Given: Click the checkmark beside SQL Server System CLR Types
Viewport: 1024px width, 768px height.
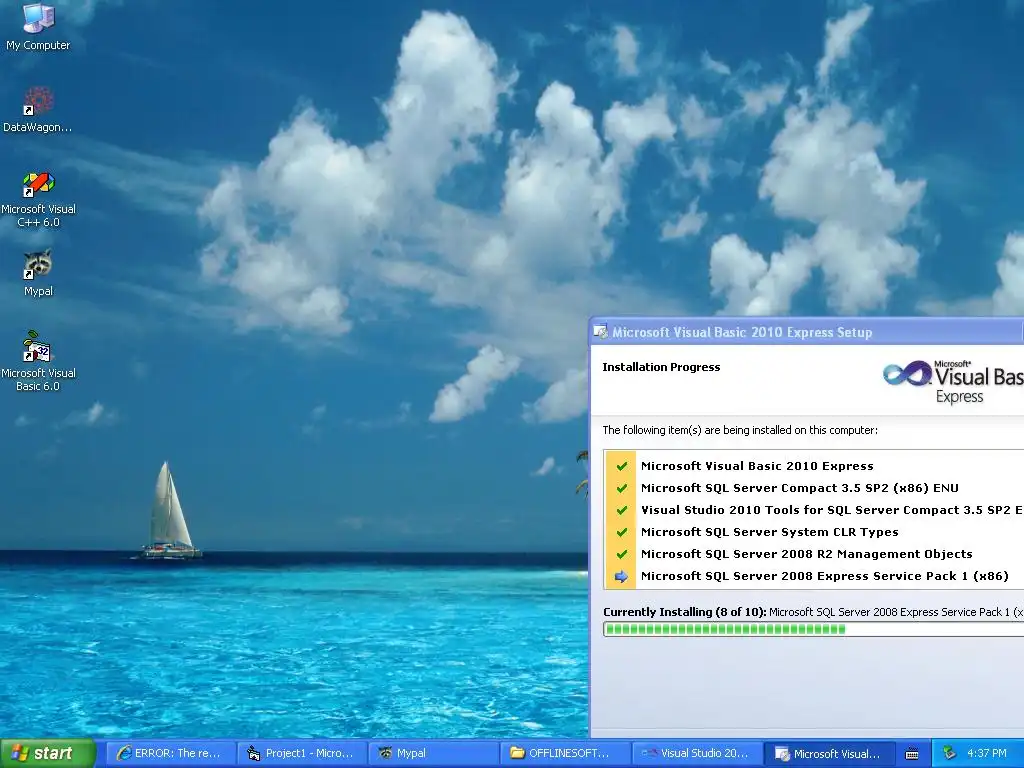Looking at the screenshot, I should [622, 532].
